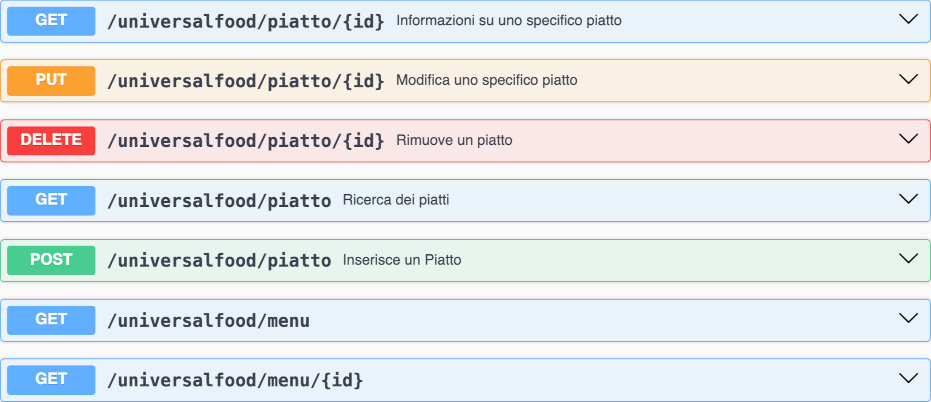The width and height of the screenshot is (931, 402).
Task: Click the green POST method badge
Action: [51, 260]
